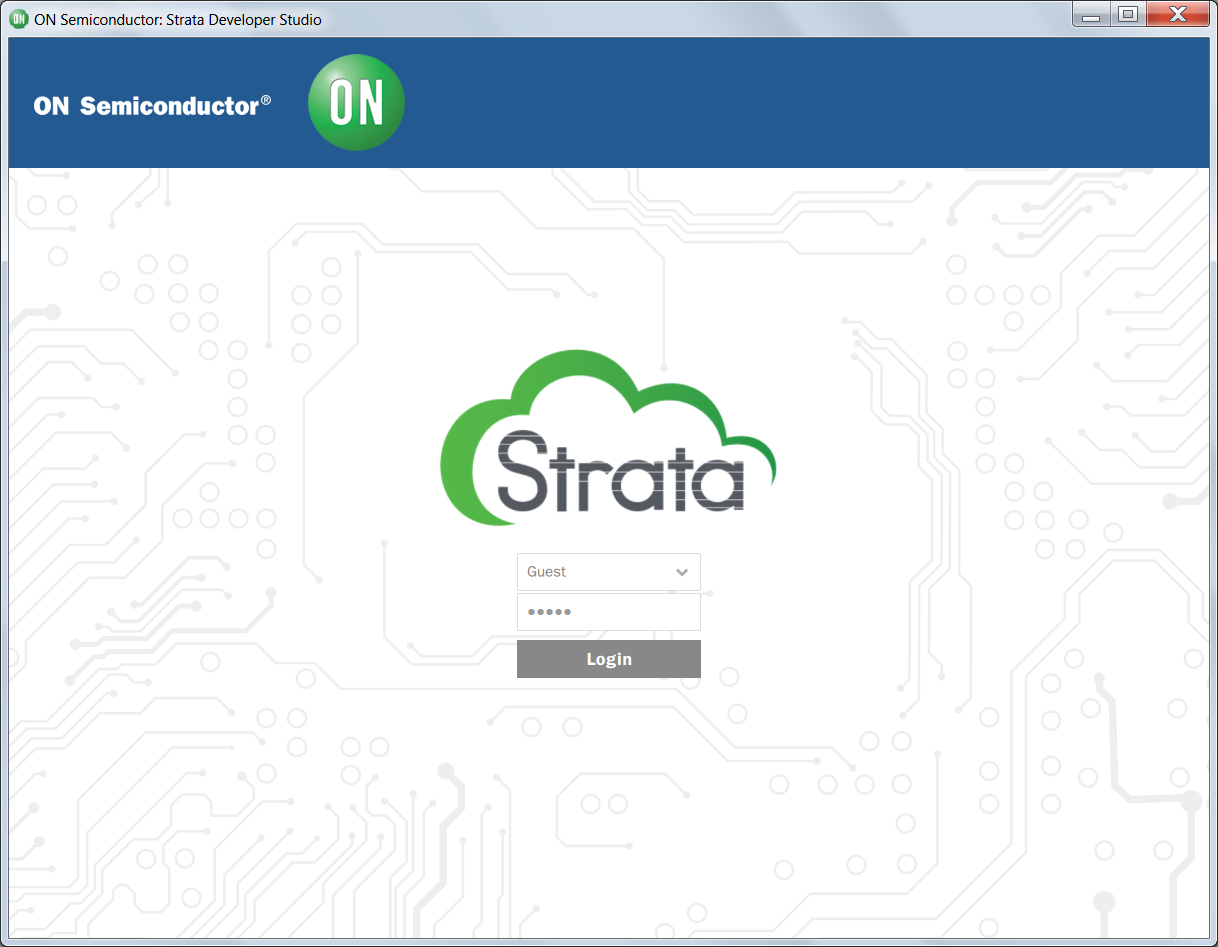Click the circuit board background below the Login button

pyautogui.click(x=608, y=780)
